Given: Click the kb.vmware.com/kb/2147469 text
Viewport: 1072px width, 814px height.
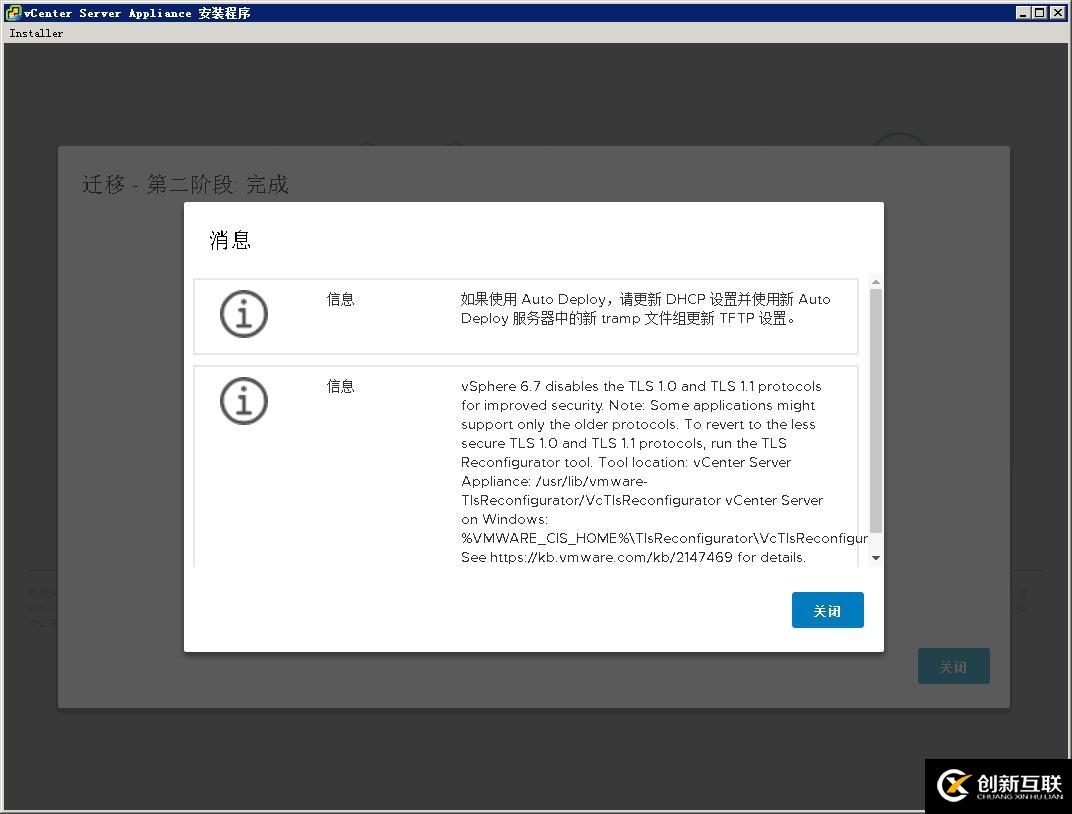Looking at the screenshot, I should tap(611, 557).
